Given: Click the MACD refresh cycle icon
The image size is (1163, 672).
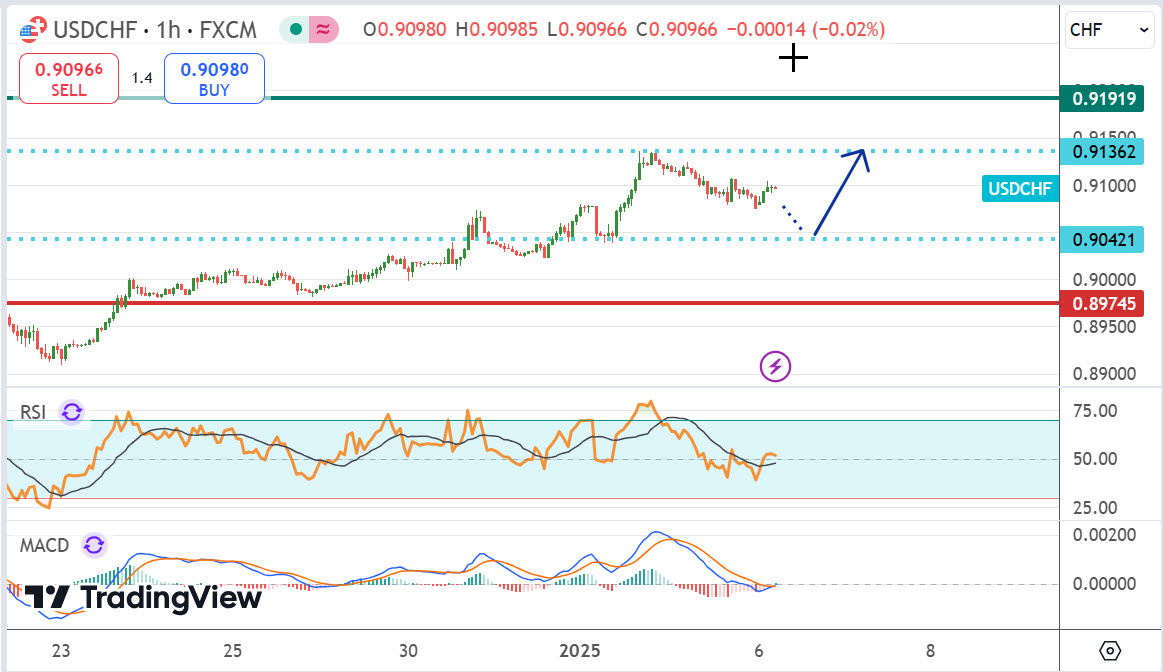Looking at the screenshot, I should [x=93, y=545].
